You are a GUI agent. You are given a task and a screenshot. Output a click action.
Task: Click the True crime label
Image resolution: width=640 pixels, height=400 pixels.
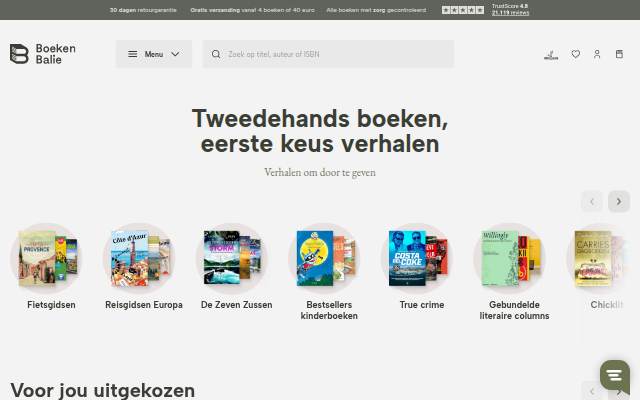point(422,305)
